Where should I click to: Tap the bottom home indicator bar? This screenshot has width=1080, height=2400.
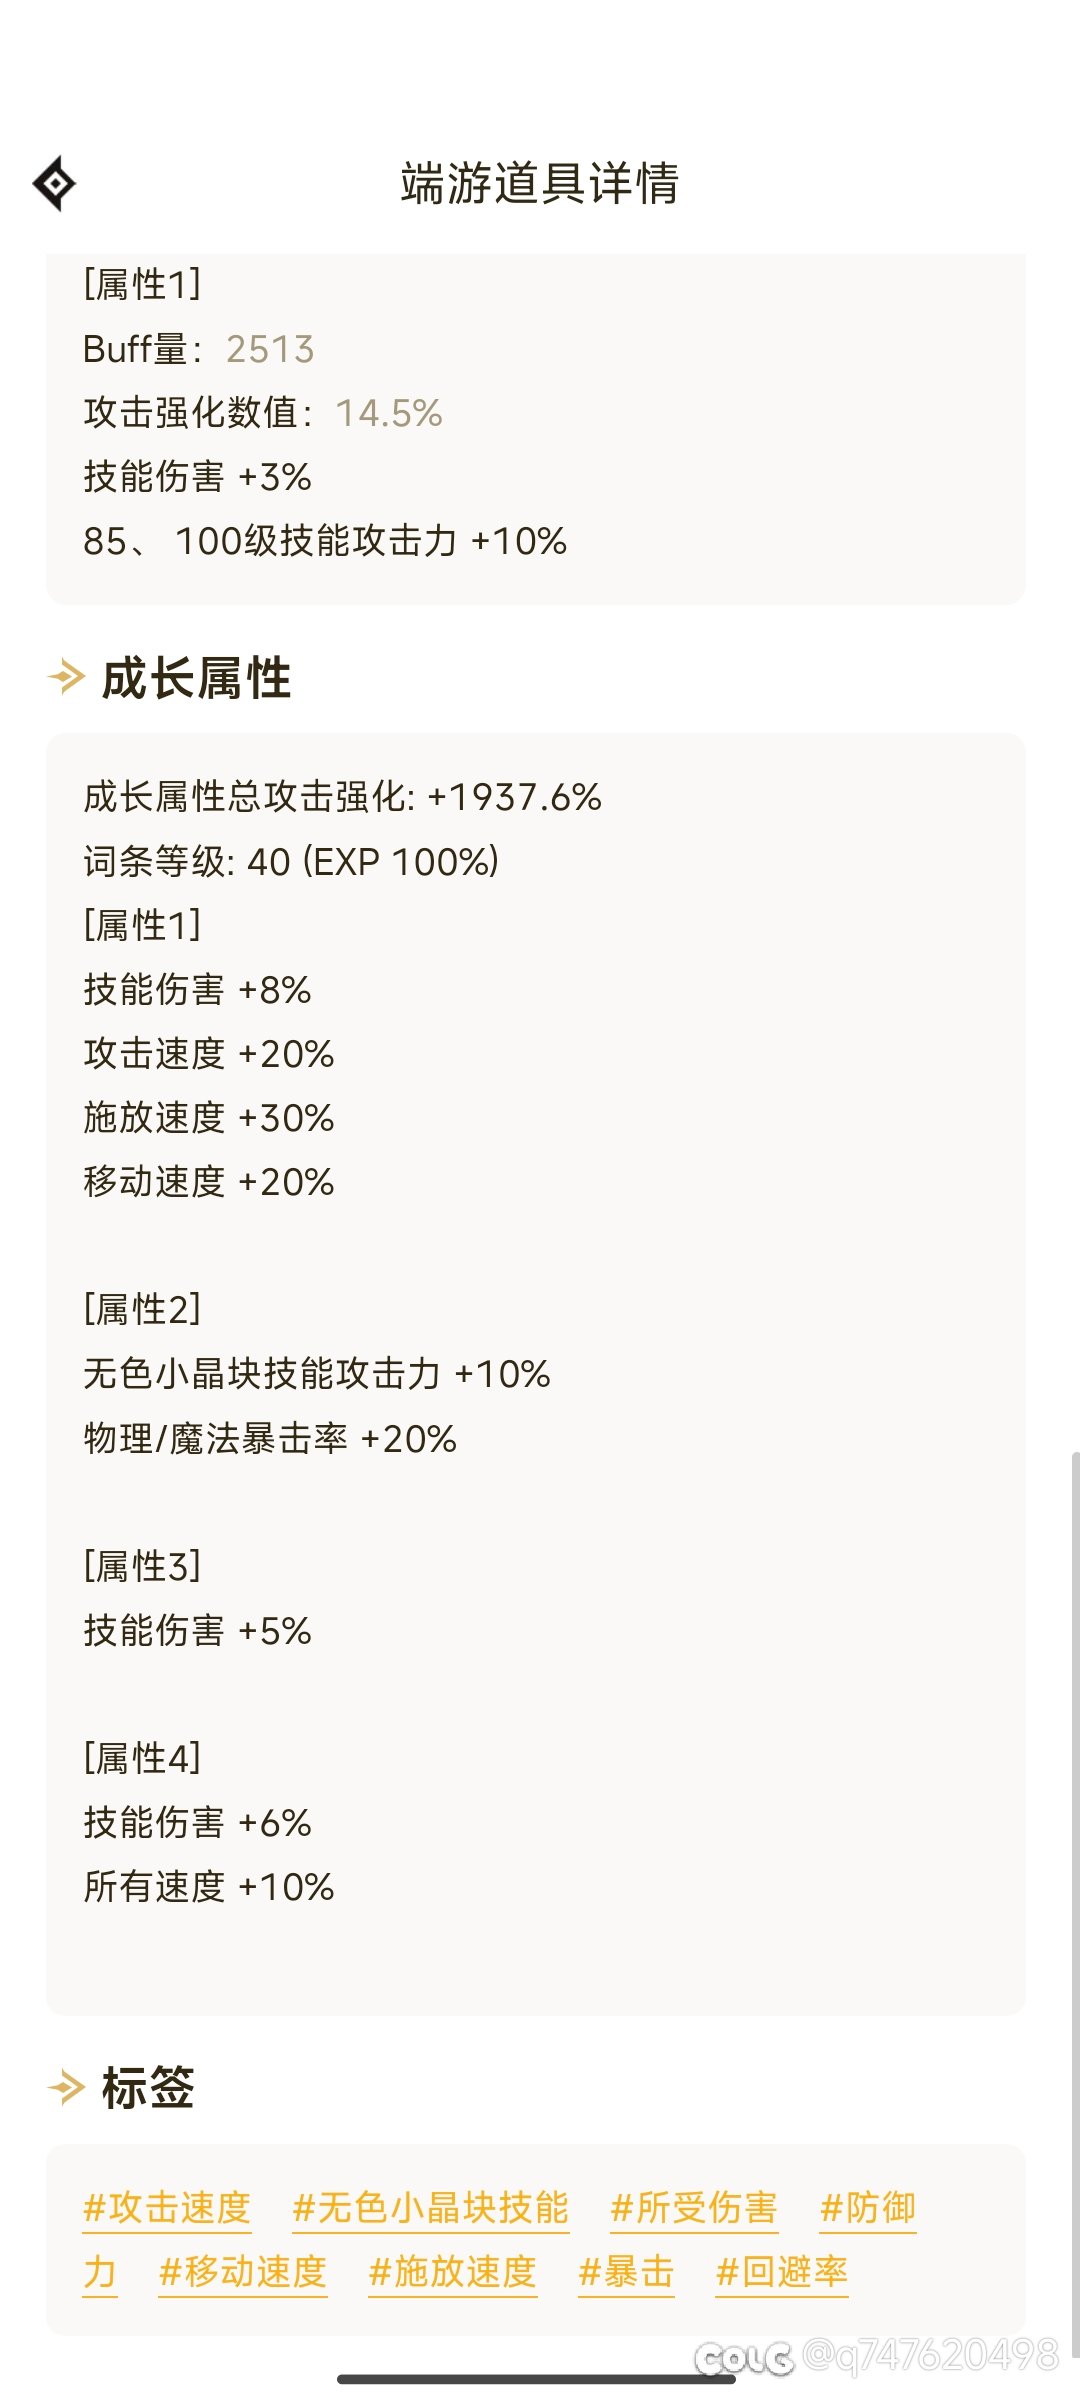coord(536,2379)
